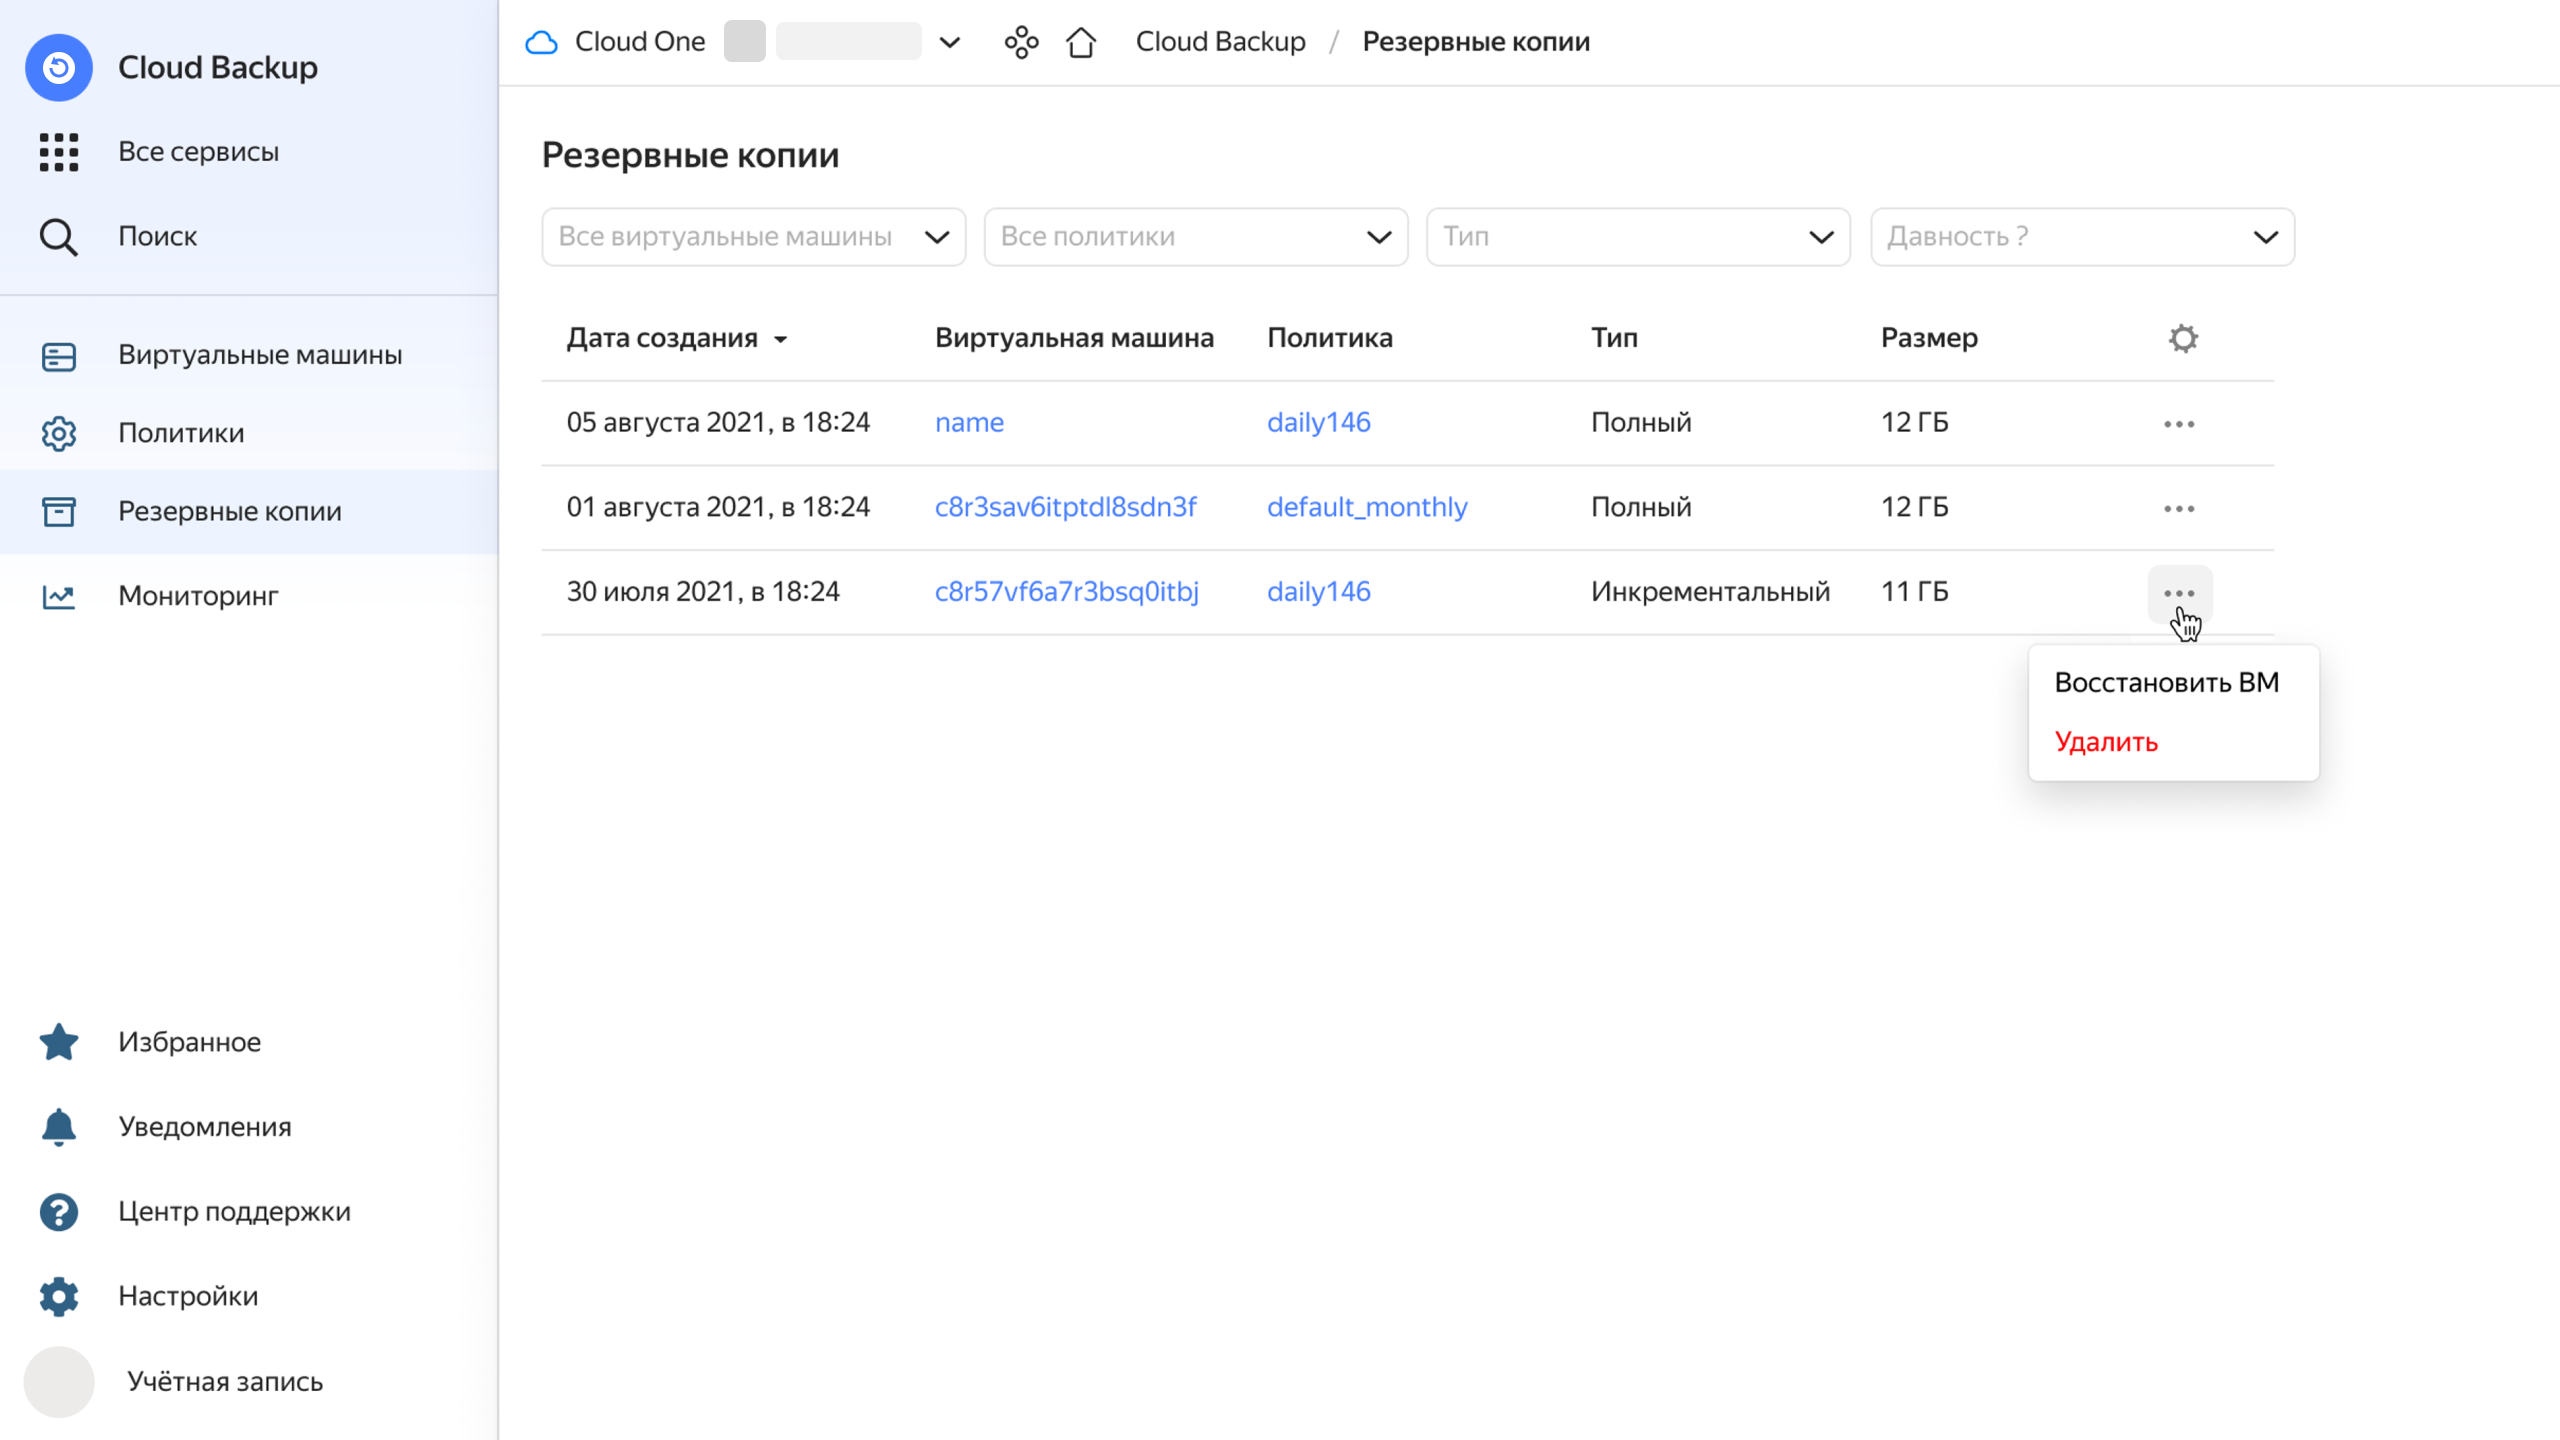The height and width of the screenshot is (1440, 2560).
Task: Click the 11 ГБ size cell
Action: click(1914, 592)
